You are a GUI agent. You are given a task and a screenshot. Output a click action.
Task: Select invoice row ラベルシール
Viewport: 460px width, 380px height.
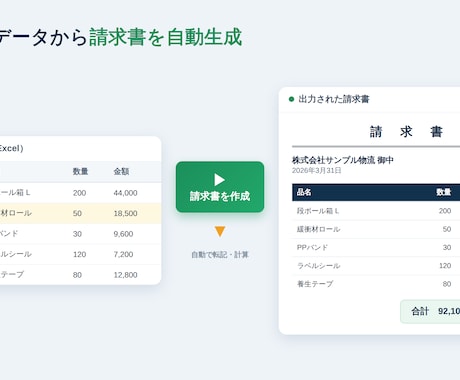click(x=376, y=266)
